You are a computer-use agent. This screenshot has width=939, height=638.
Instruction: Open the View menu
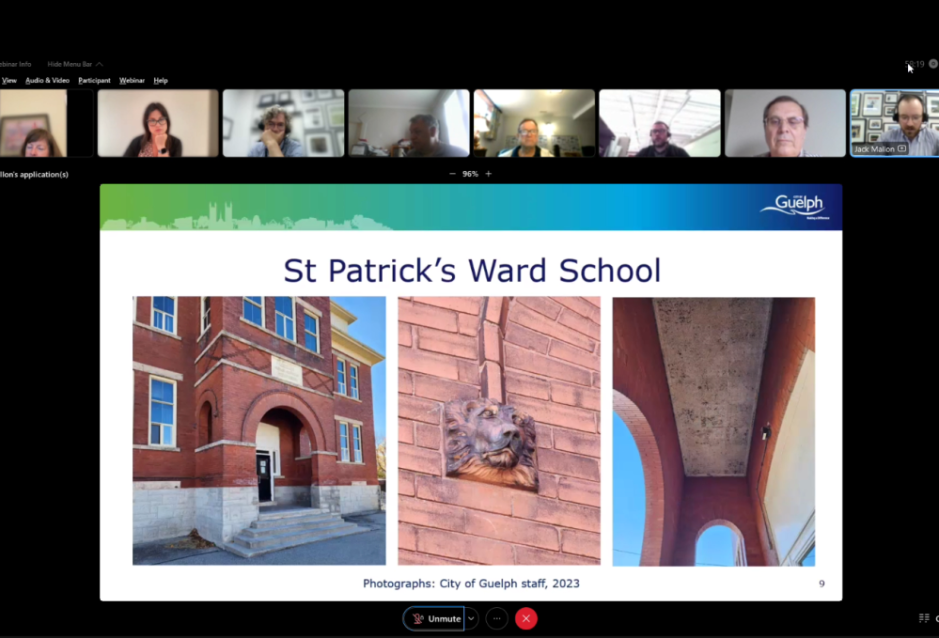(x=9, y=80)
